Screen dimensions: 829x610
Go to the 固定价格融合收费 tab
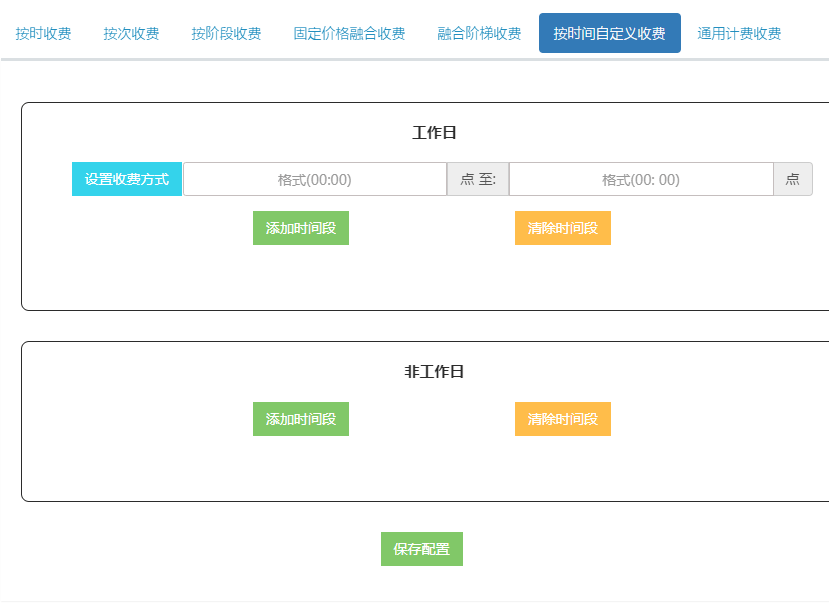click(x=349, y=34)
